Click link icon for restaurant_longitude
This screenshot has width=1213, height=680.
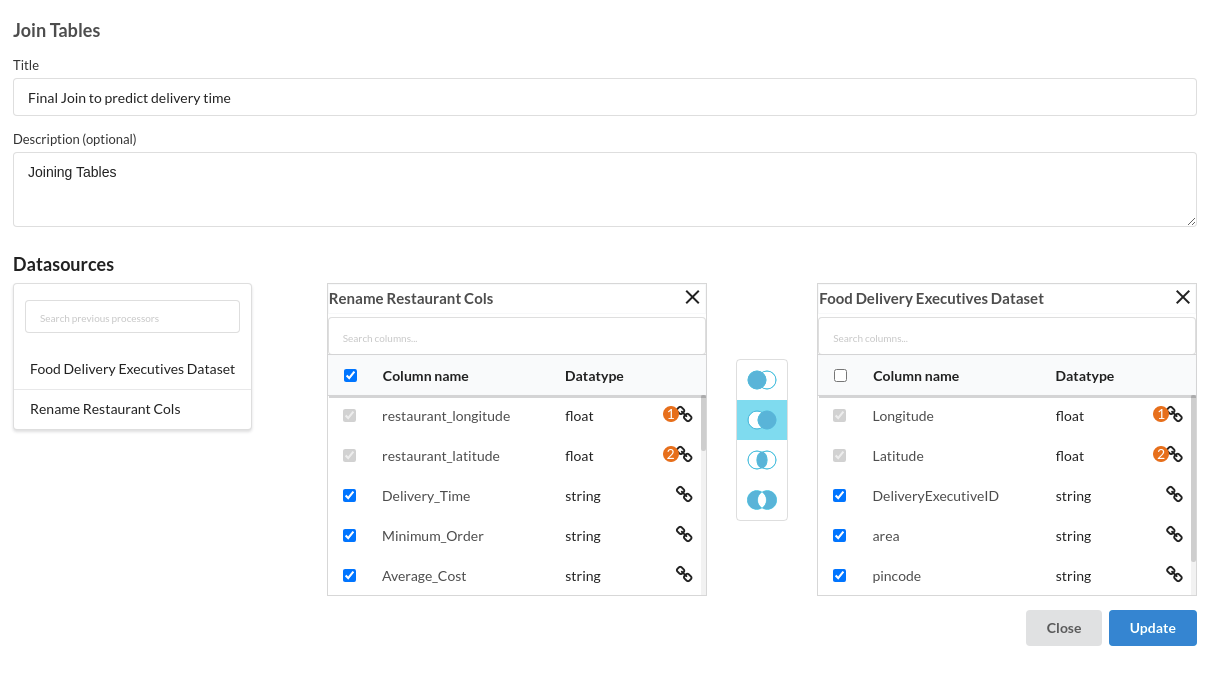684,414
